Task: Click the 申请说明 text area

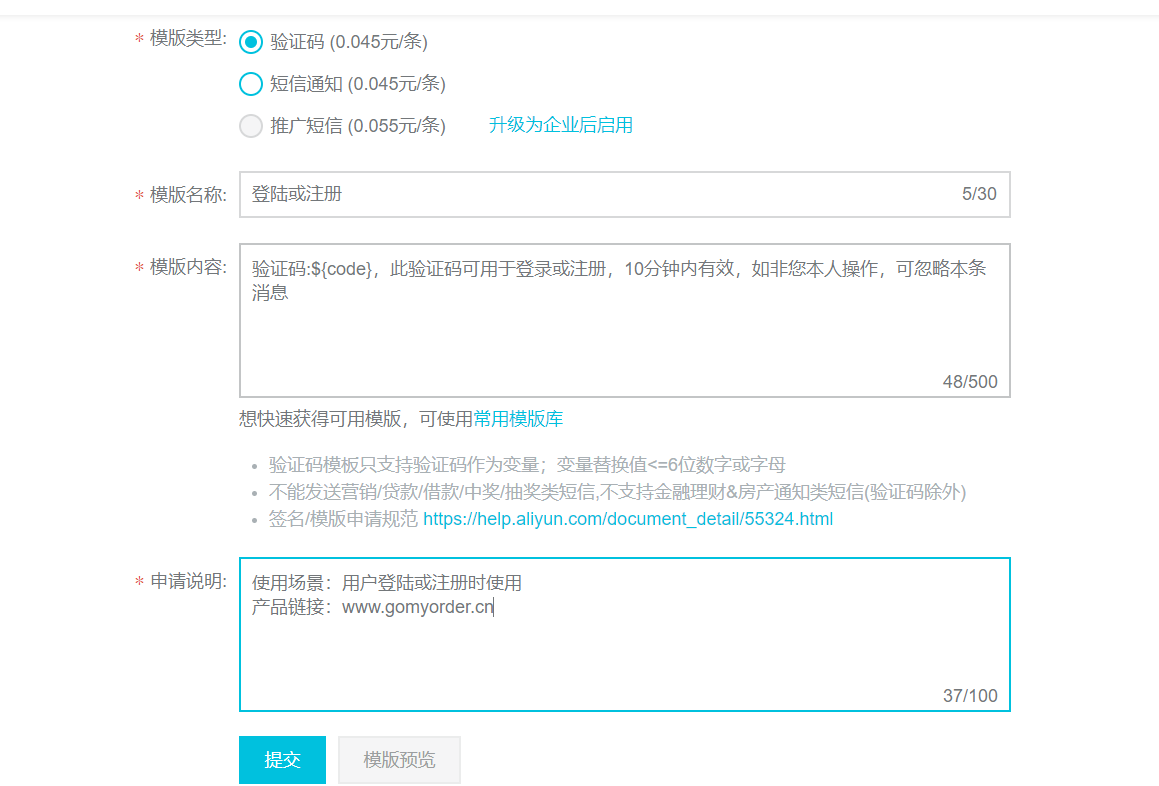Action: click(x=625, y=634)
